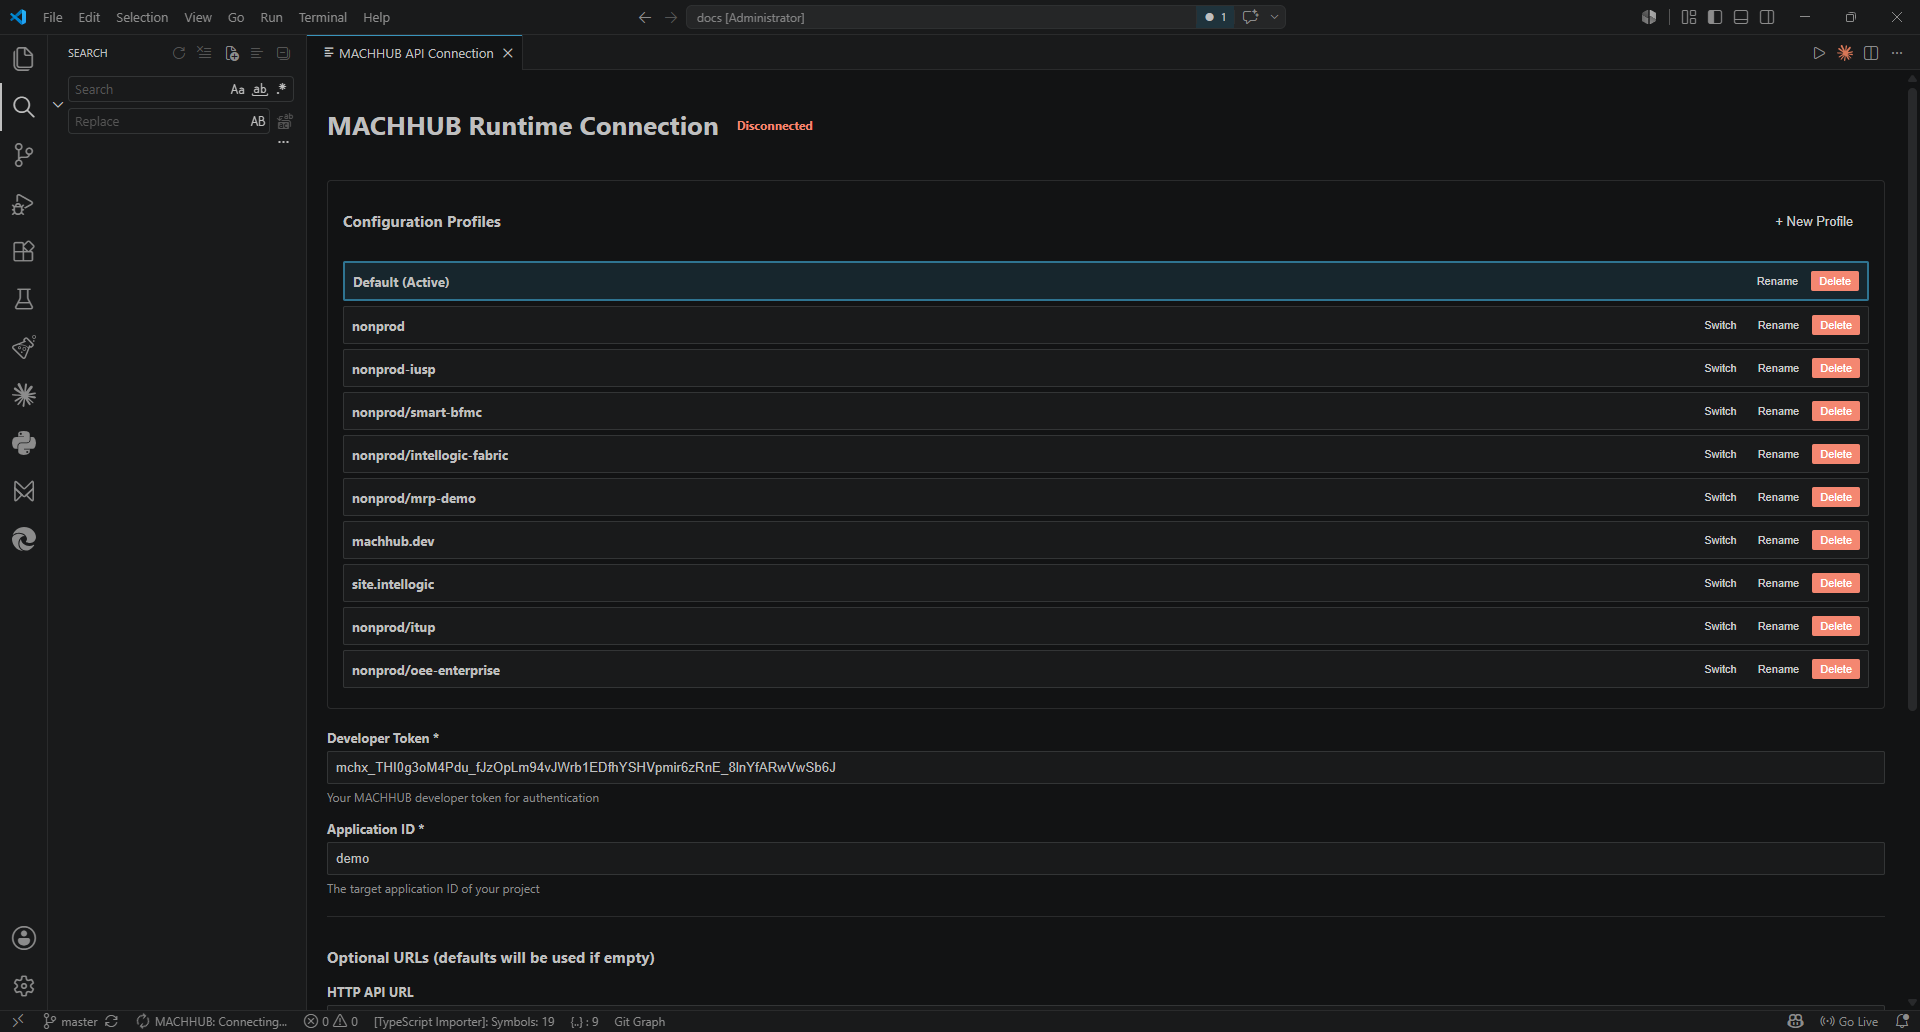Open editor More Actions ellipsis
1920x1032 pixels.
pyautogui.click(x=1897, y=53)
